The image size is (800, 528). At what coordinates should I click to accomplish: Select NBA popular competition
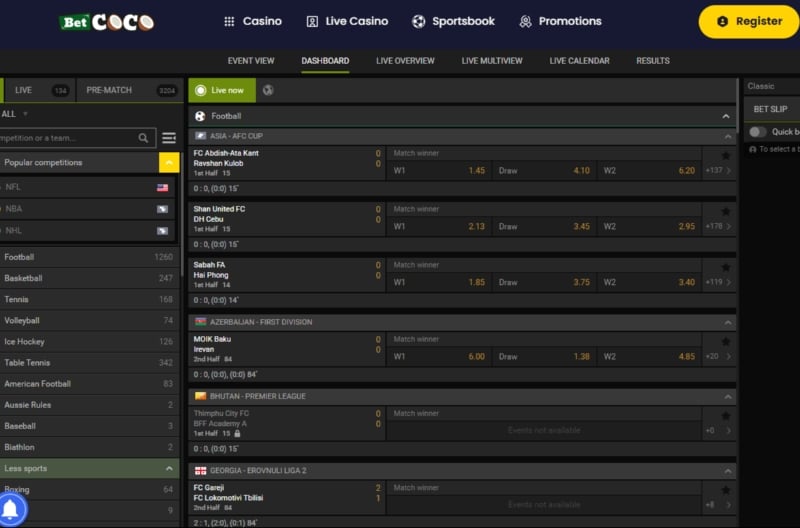pos(87,209)
